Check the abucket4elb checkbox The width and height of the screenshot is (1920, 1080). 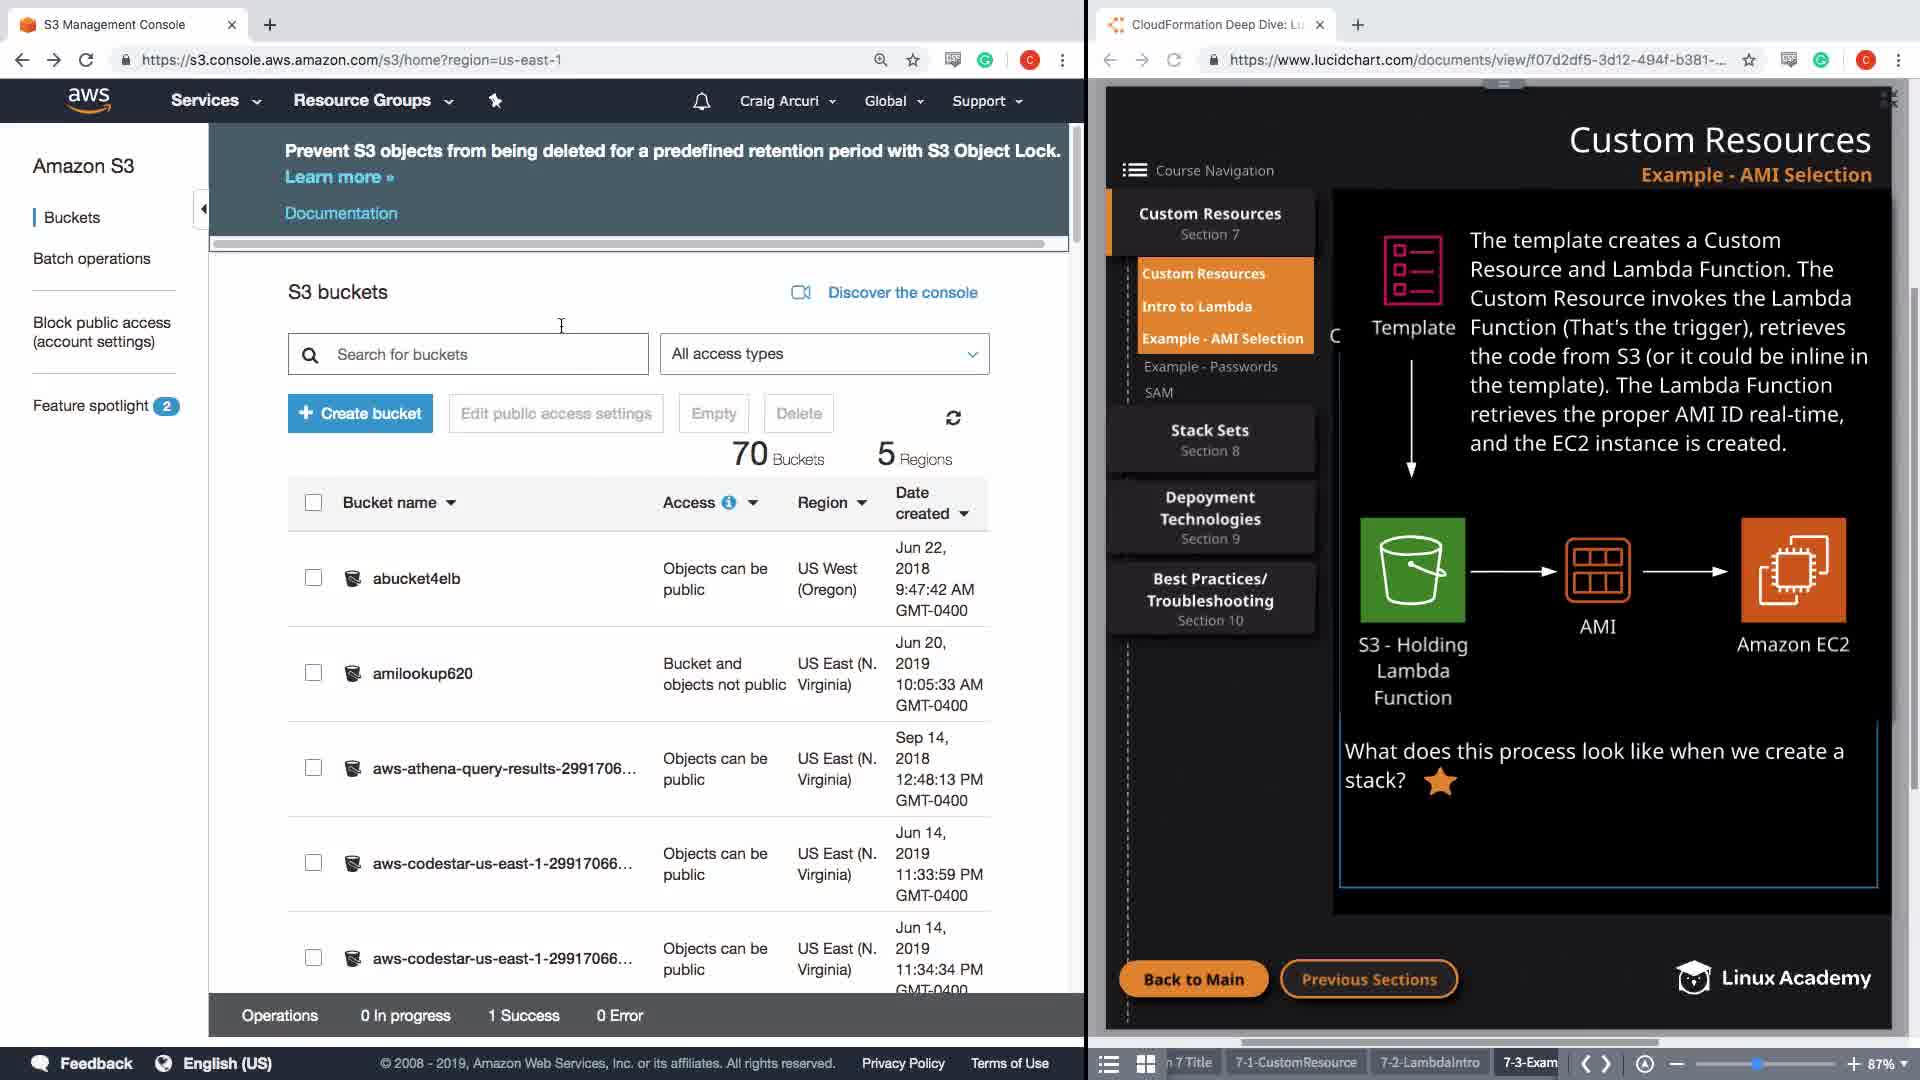(313, 578)
